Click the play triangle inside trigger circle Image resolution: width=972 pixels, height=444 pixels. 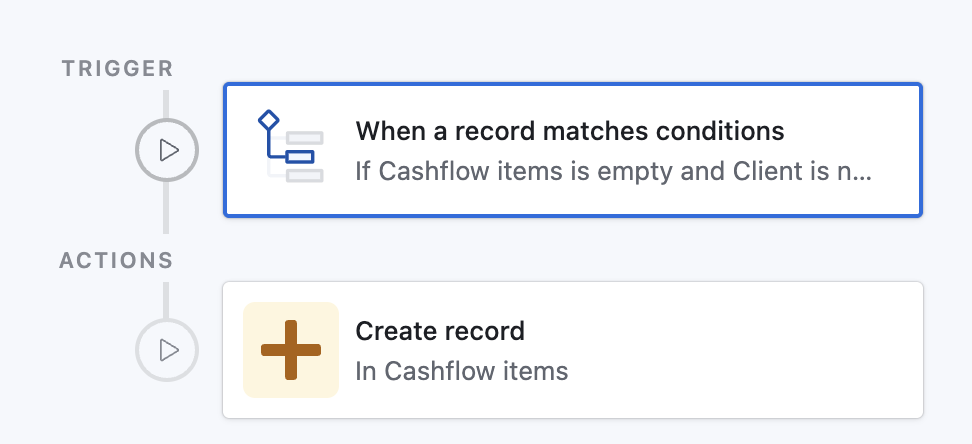click(169, 151)
